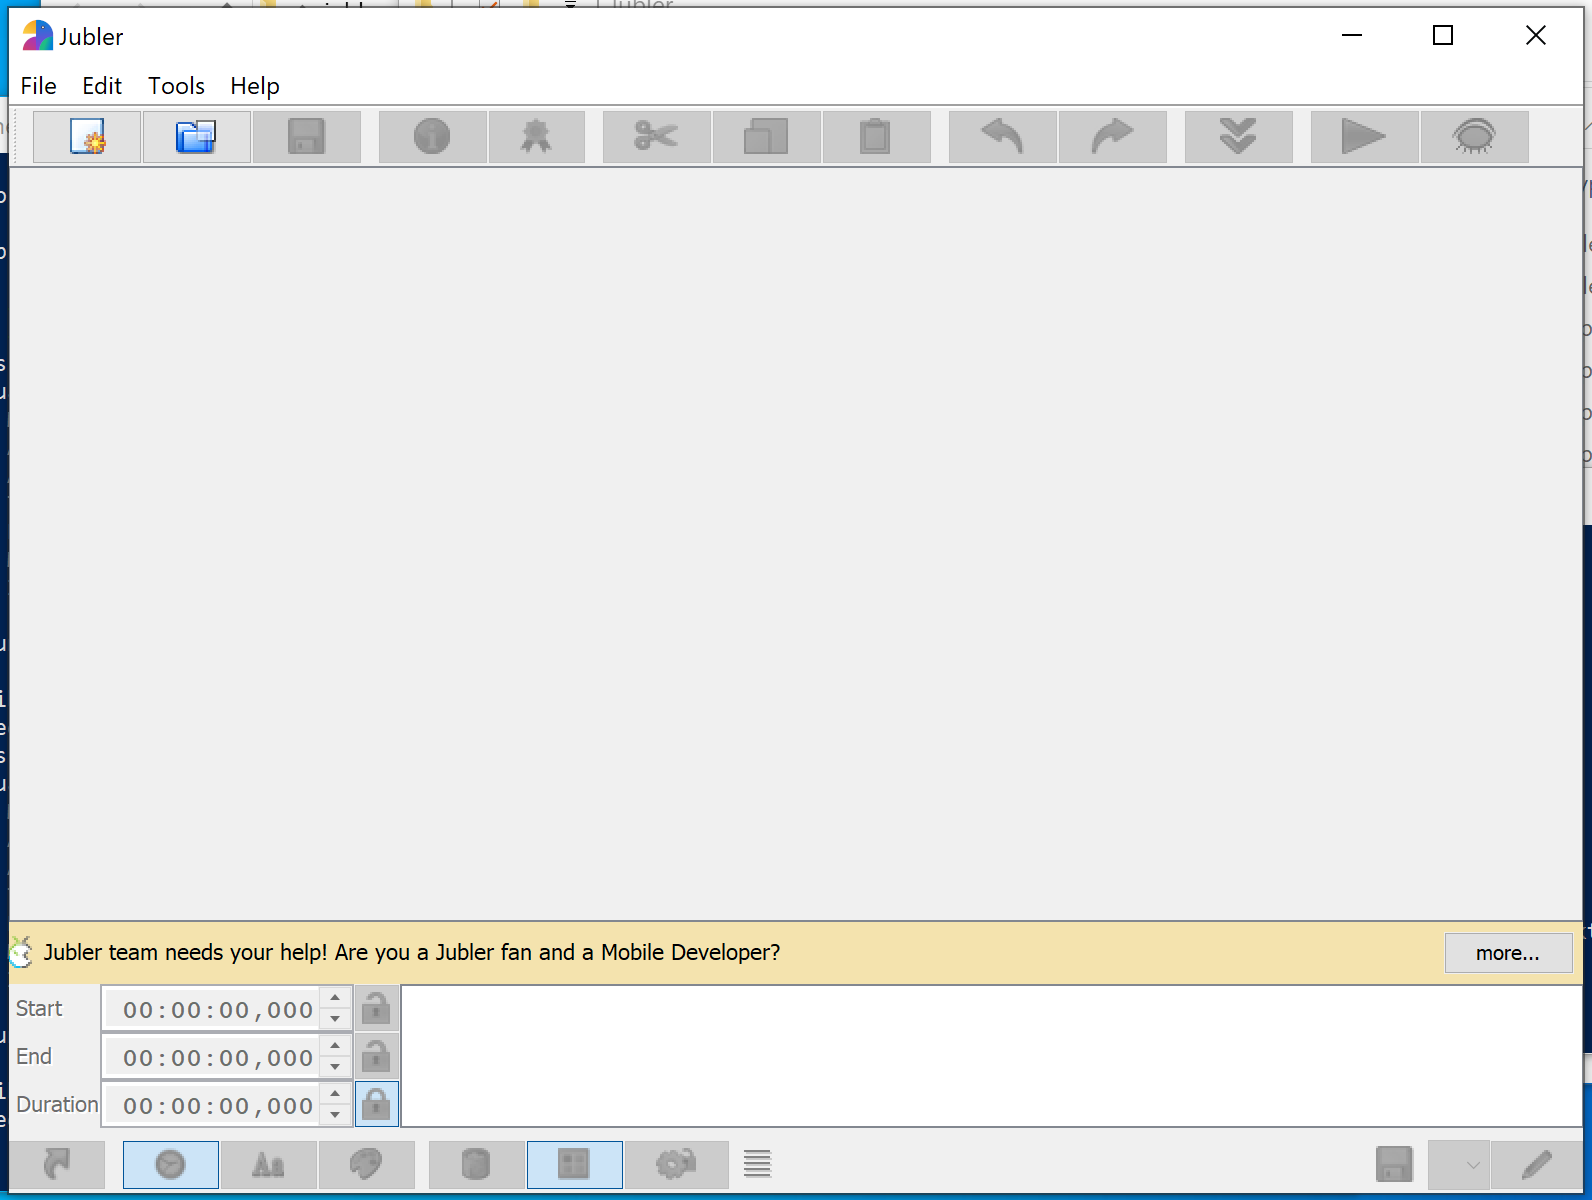Open the Tools menu
Image resolution: width=1592 pixels, height=1200 pixels.
click(177, 86)
